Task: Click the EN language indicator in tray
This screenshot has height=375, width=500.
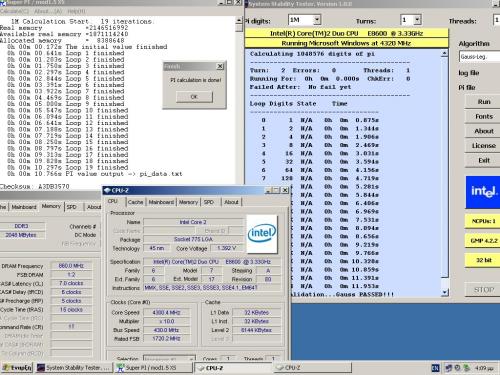Action: pyautogui.click(x=435, y=368)
